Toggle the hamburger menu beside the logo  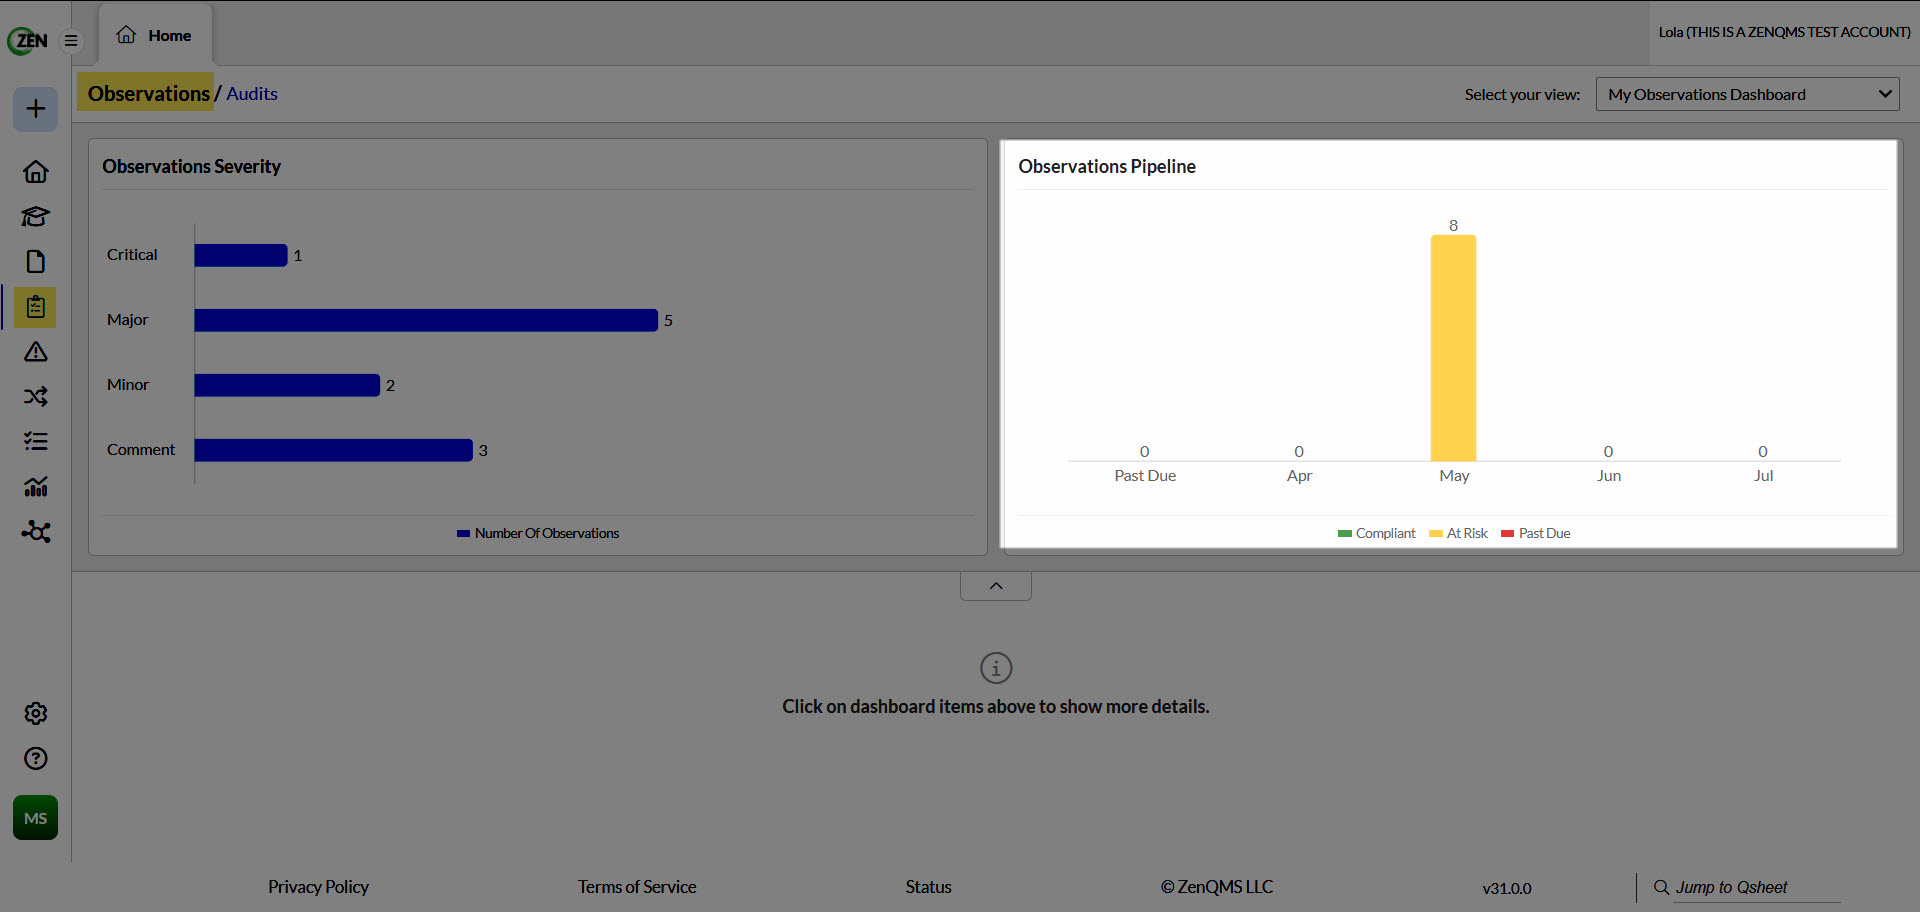71,41
